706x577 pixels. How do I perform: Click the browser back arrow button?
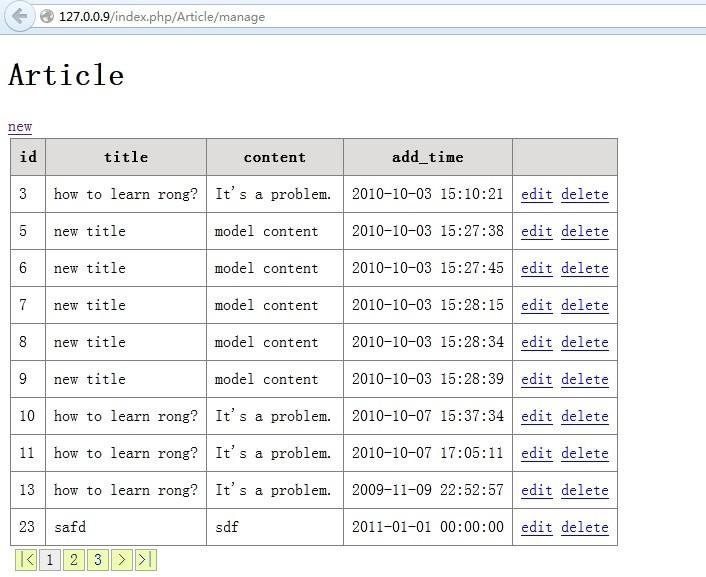[x=19, y=16]
